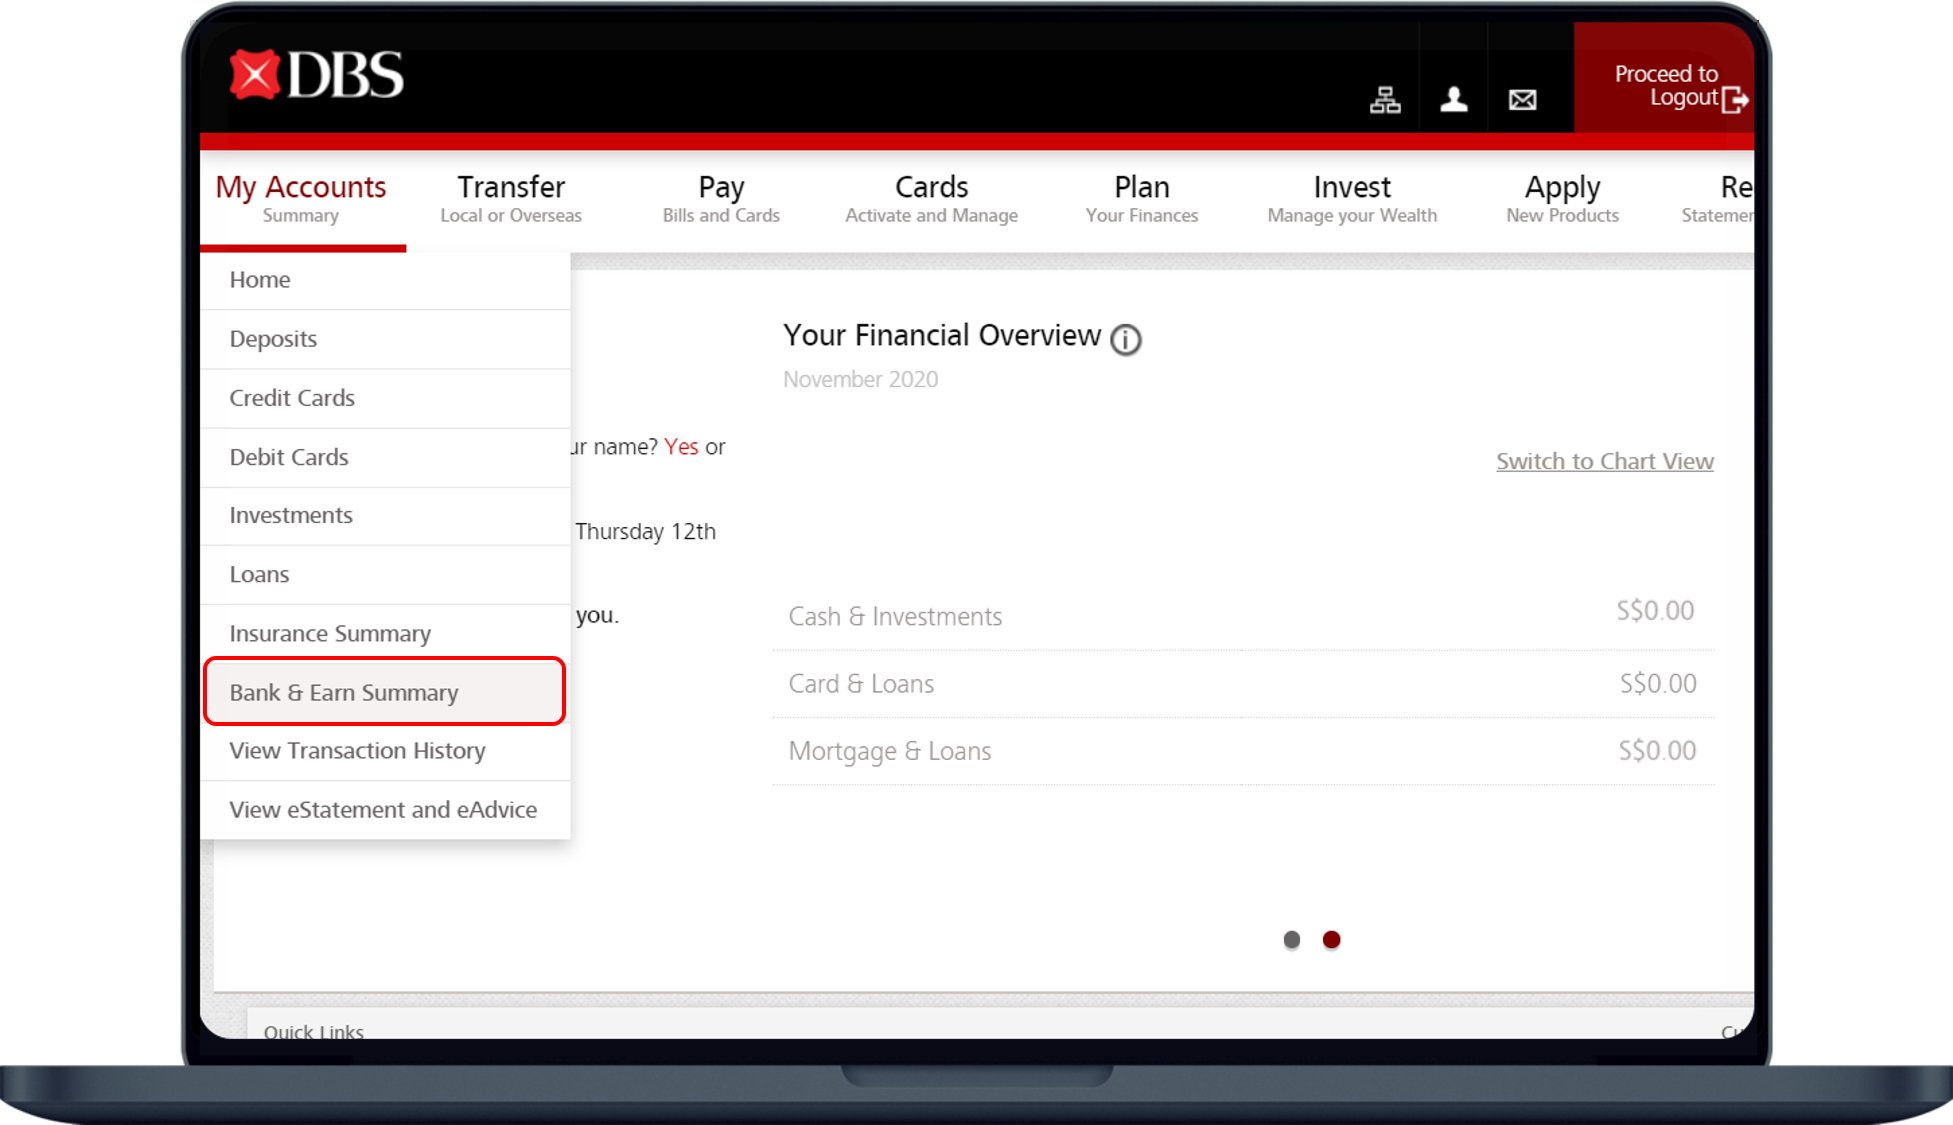Screen dimensions: 1953x1125
Task: Open the messages envelope icon
Action: point(1522,100)
